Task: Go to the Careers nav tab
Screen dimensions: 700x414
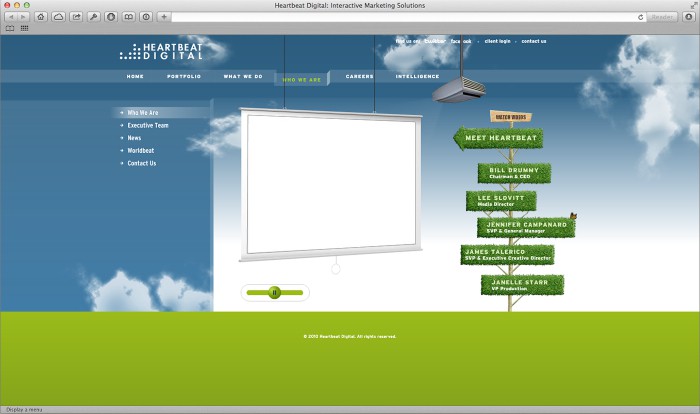Action: tap(360, 76)
